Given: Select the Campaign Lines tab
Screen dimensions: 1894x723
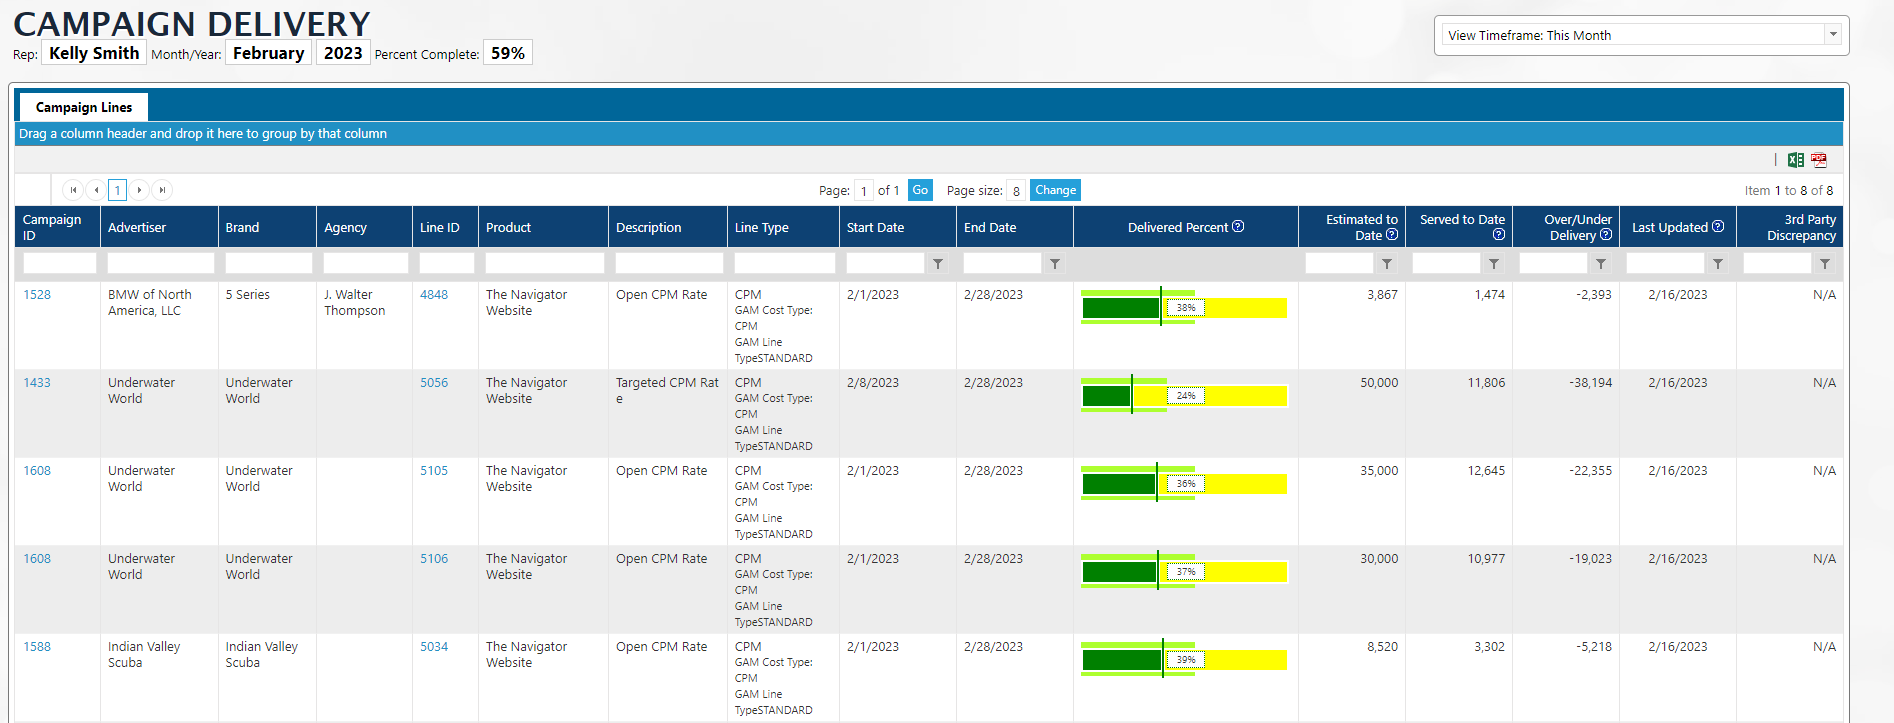Looking at the screenshot, I should [x=84, y=107].
